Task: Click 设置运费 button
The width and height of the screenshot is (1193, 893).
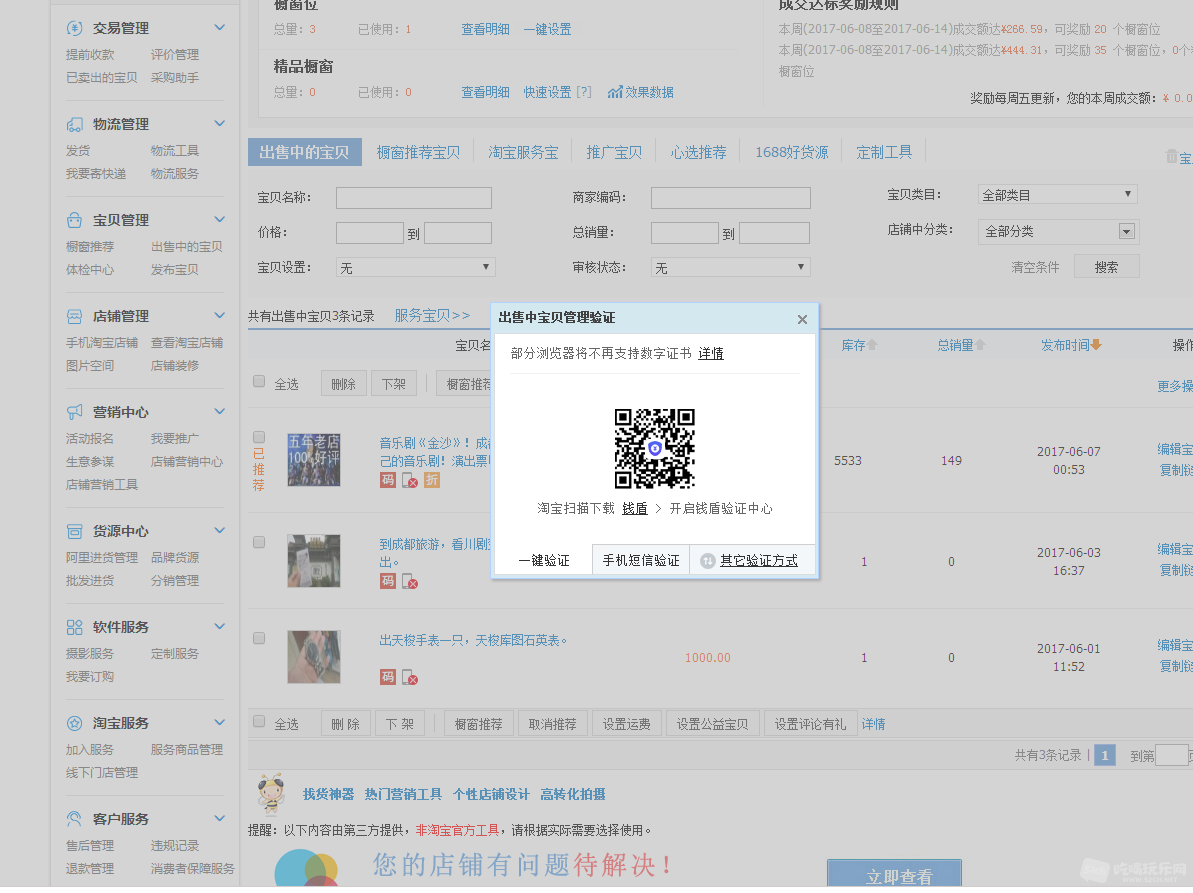Action: pos(626,725)
